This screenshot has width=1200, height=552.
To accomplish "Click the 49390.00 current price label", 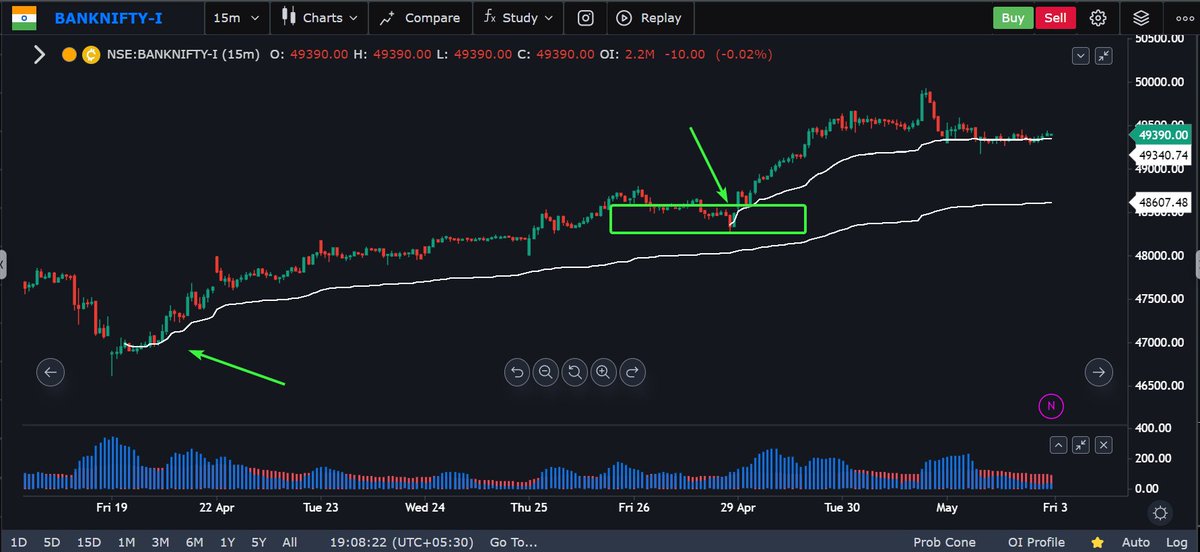I will click(x=1161, y=135).
